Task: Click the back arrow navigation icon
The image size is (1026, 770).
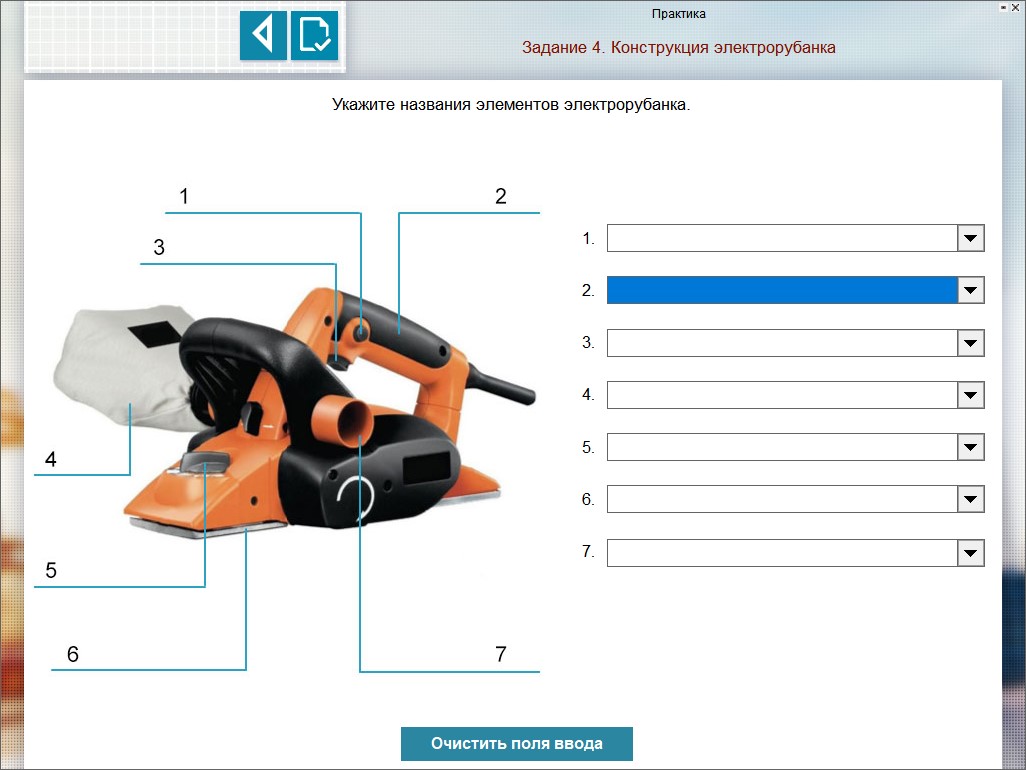Action: coord(263,36)
